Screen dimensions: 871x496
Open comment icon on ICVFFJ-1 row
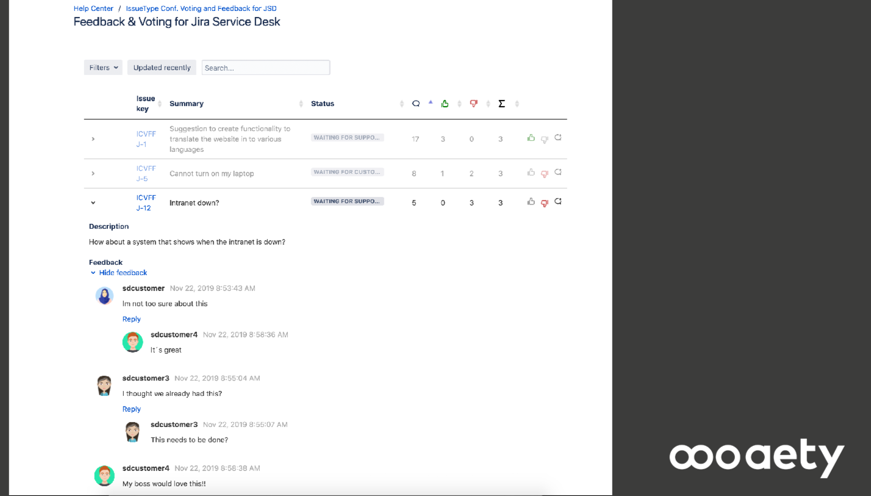point(558,137)
